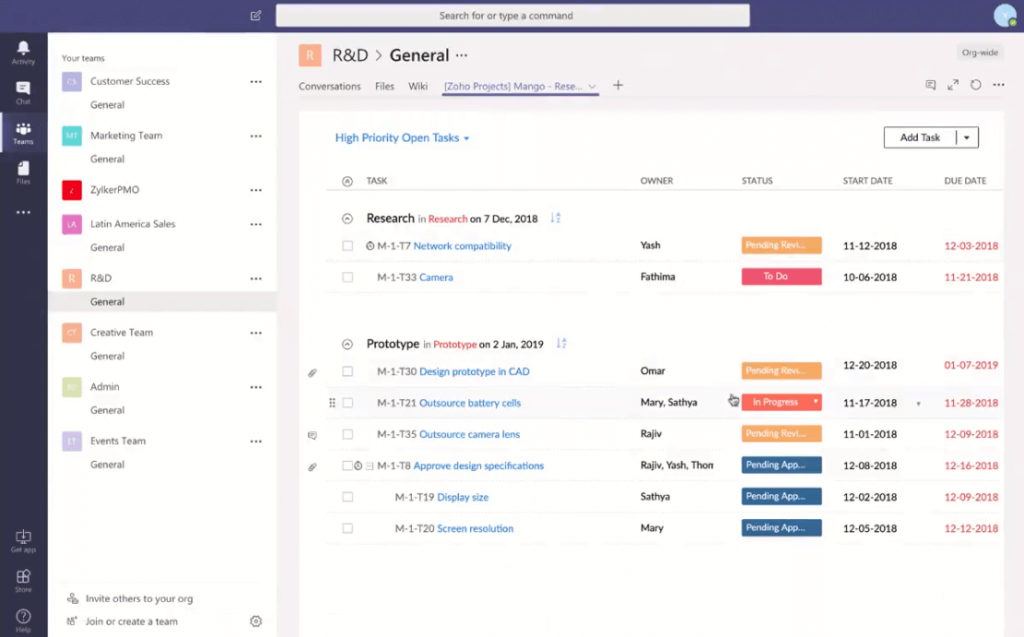Switch to Files tab
1024x637 pixels.
click(x=384, y=86)
